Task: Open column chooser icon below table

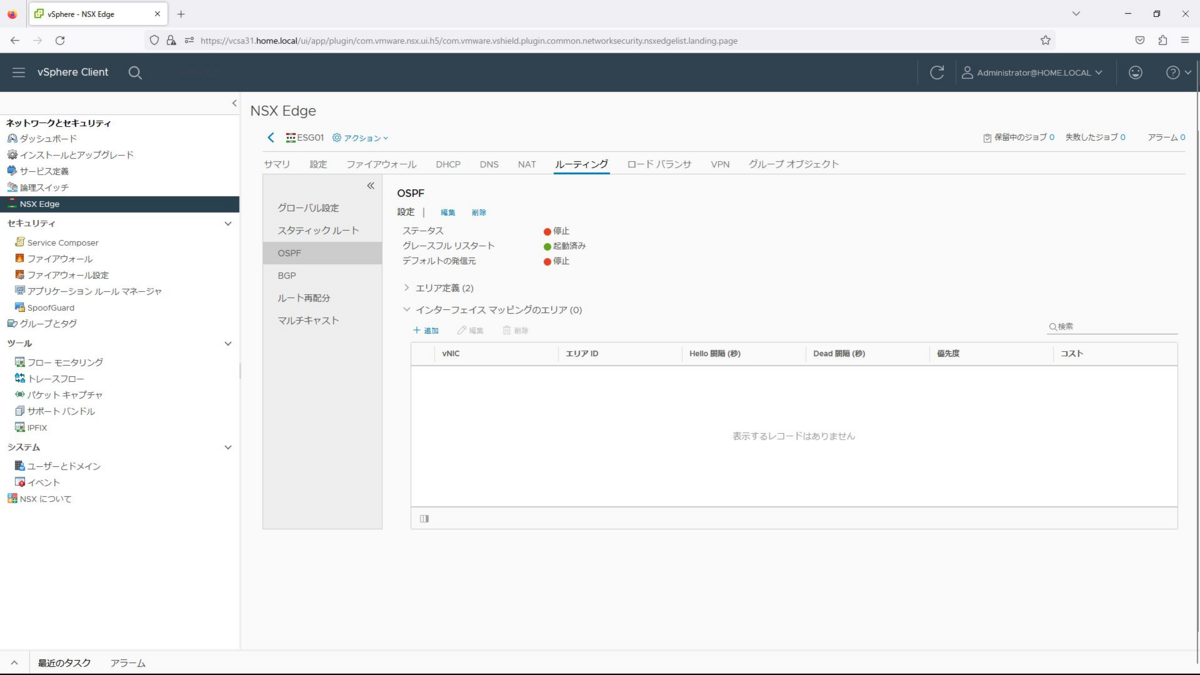Action: pos(425,519)
